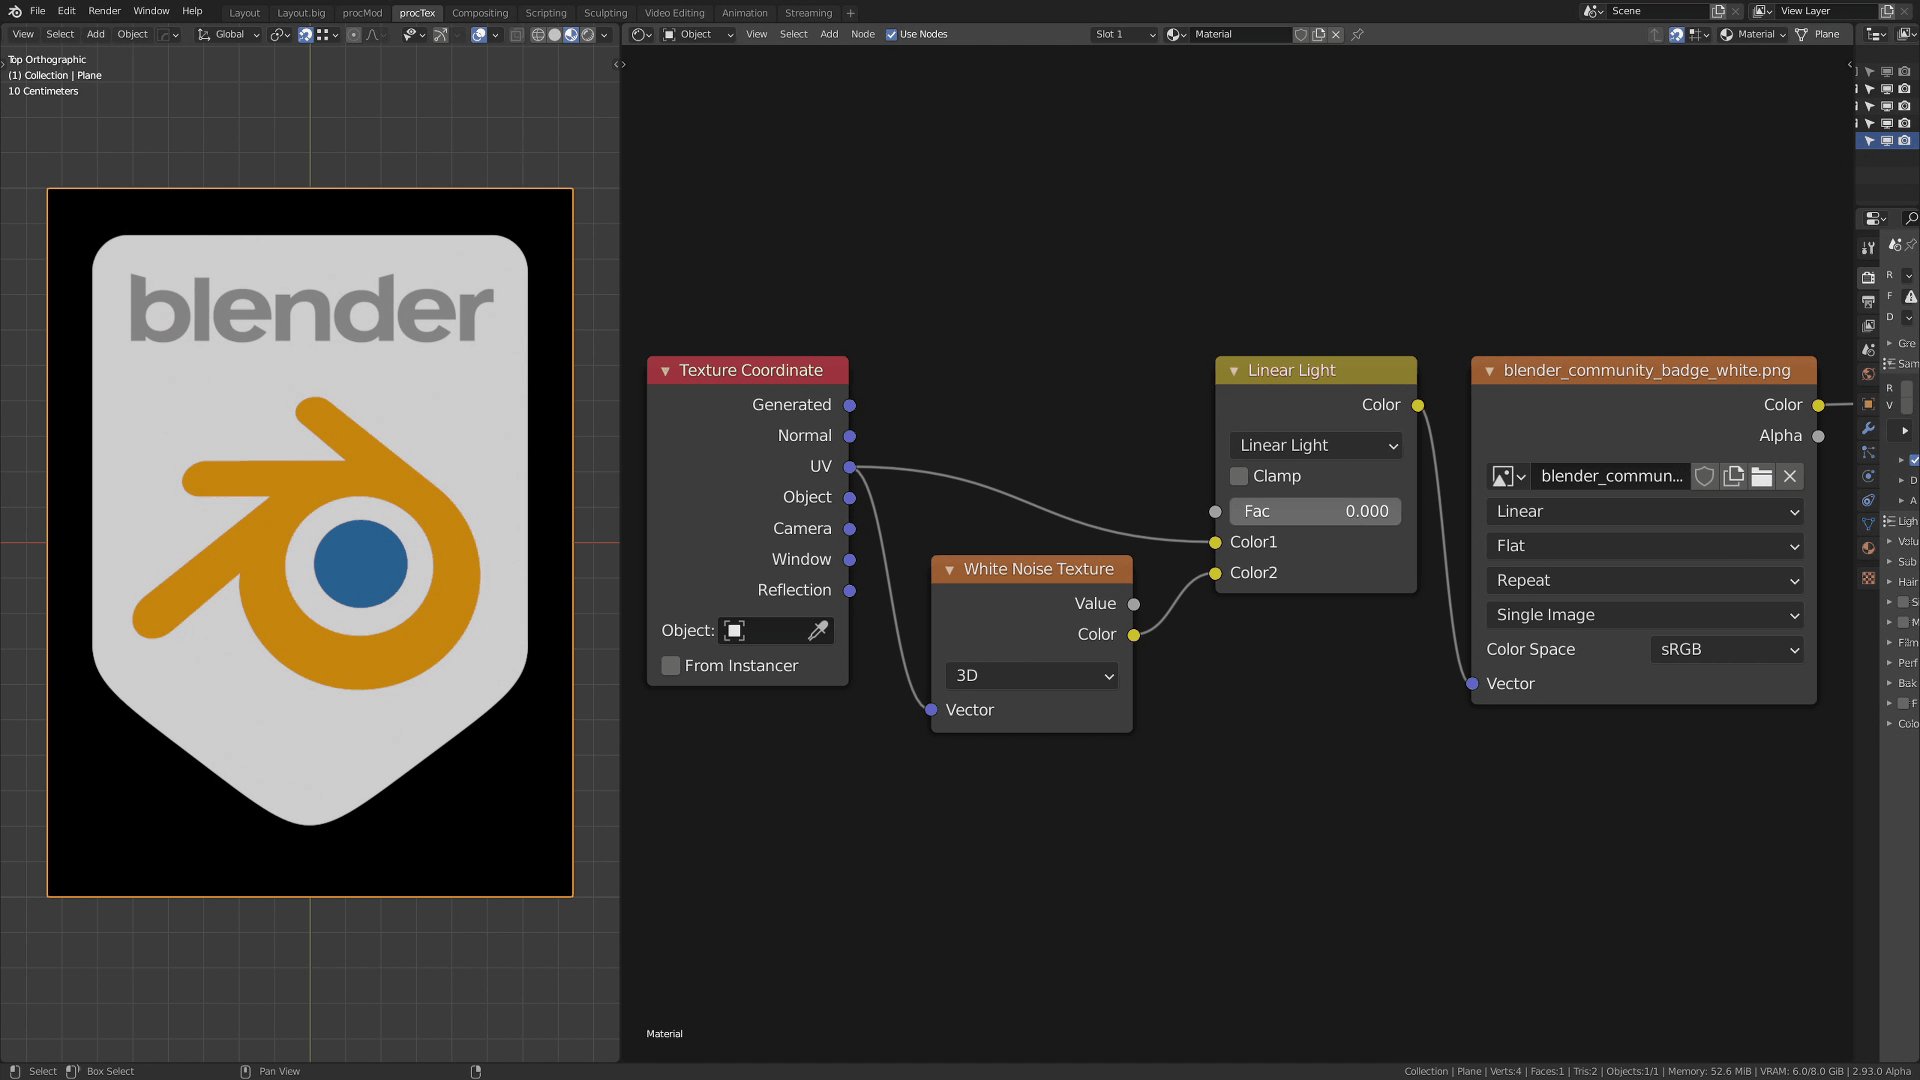The height and width of the screenshot is (1080, 1920).
Task: Click the image node fake user shield
Action: click(1705, 476)
